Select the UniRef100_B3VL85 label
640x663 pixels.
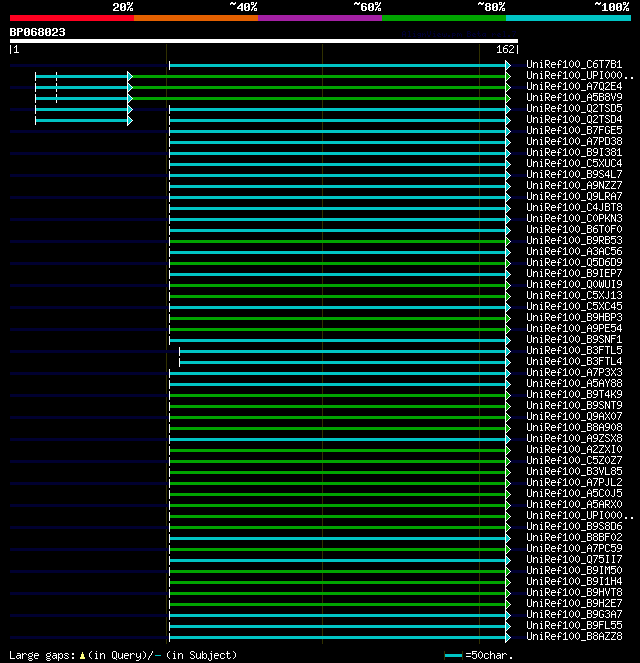click(x=574, y=471)
